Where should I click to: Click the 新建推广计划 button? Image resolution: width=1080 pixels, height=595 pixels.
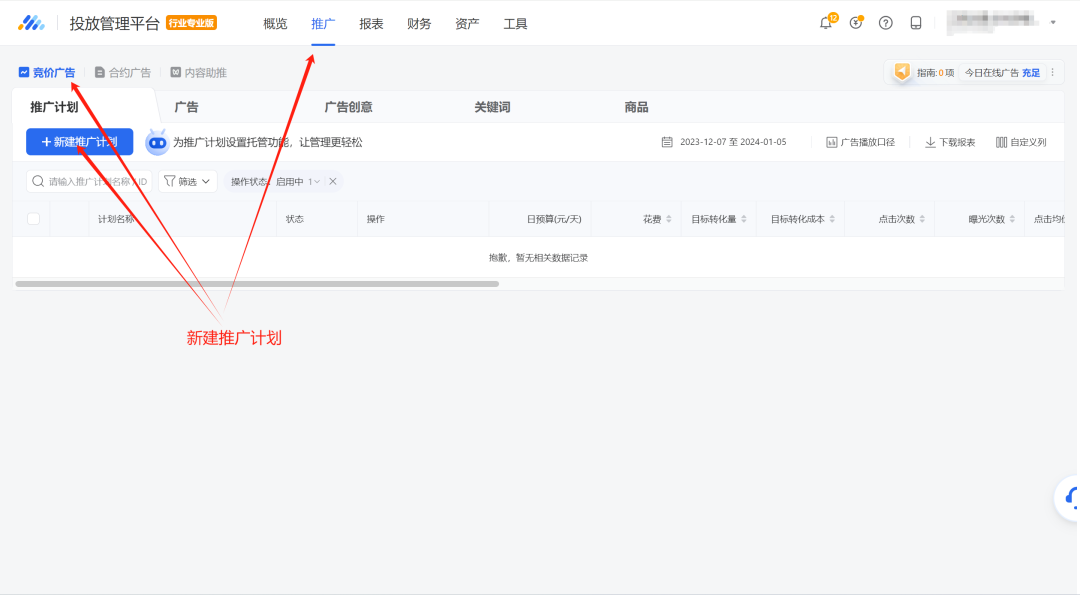(x=79, y=142)
